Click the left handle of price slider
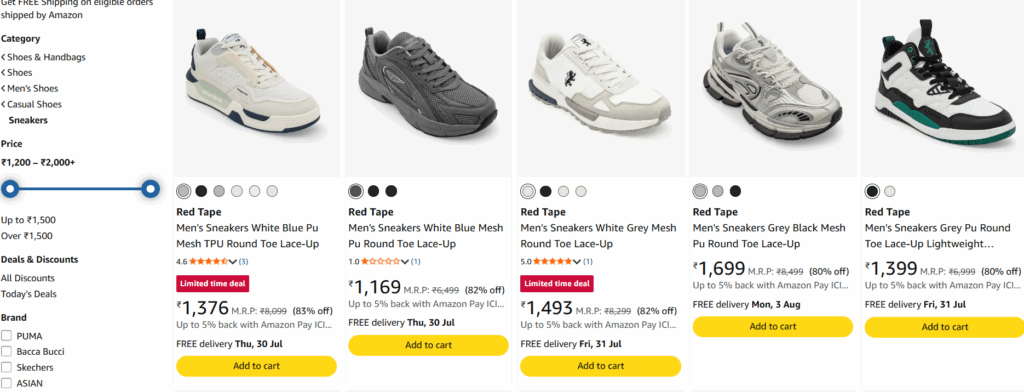 pos(10,189)
